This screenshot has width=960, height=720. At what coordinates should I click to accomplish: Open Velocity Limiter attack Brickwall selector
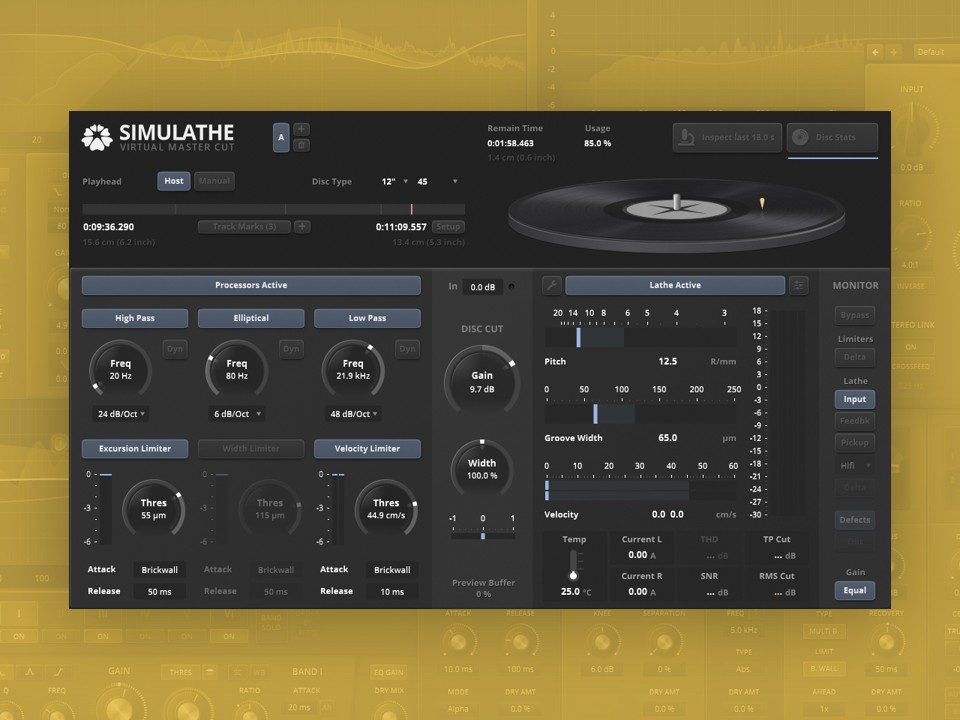(x=392, y=570)
